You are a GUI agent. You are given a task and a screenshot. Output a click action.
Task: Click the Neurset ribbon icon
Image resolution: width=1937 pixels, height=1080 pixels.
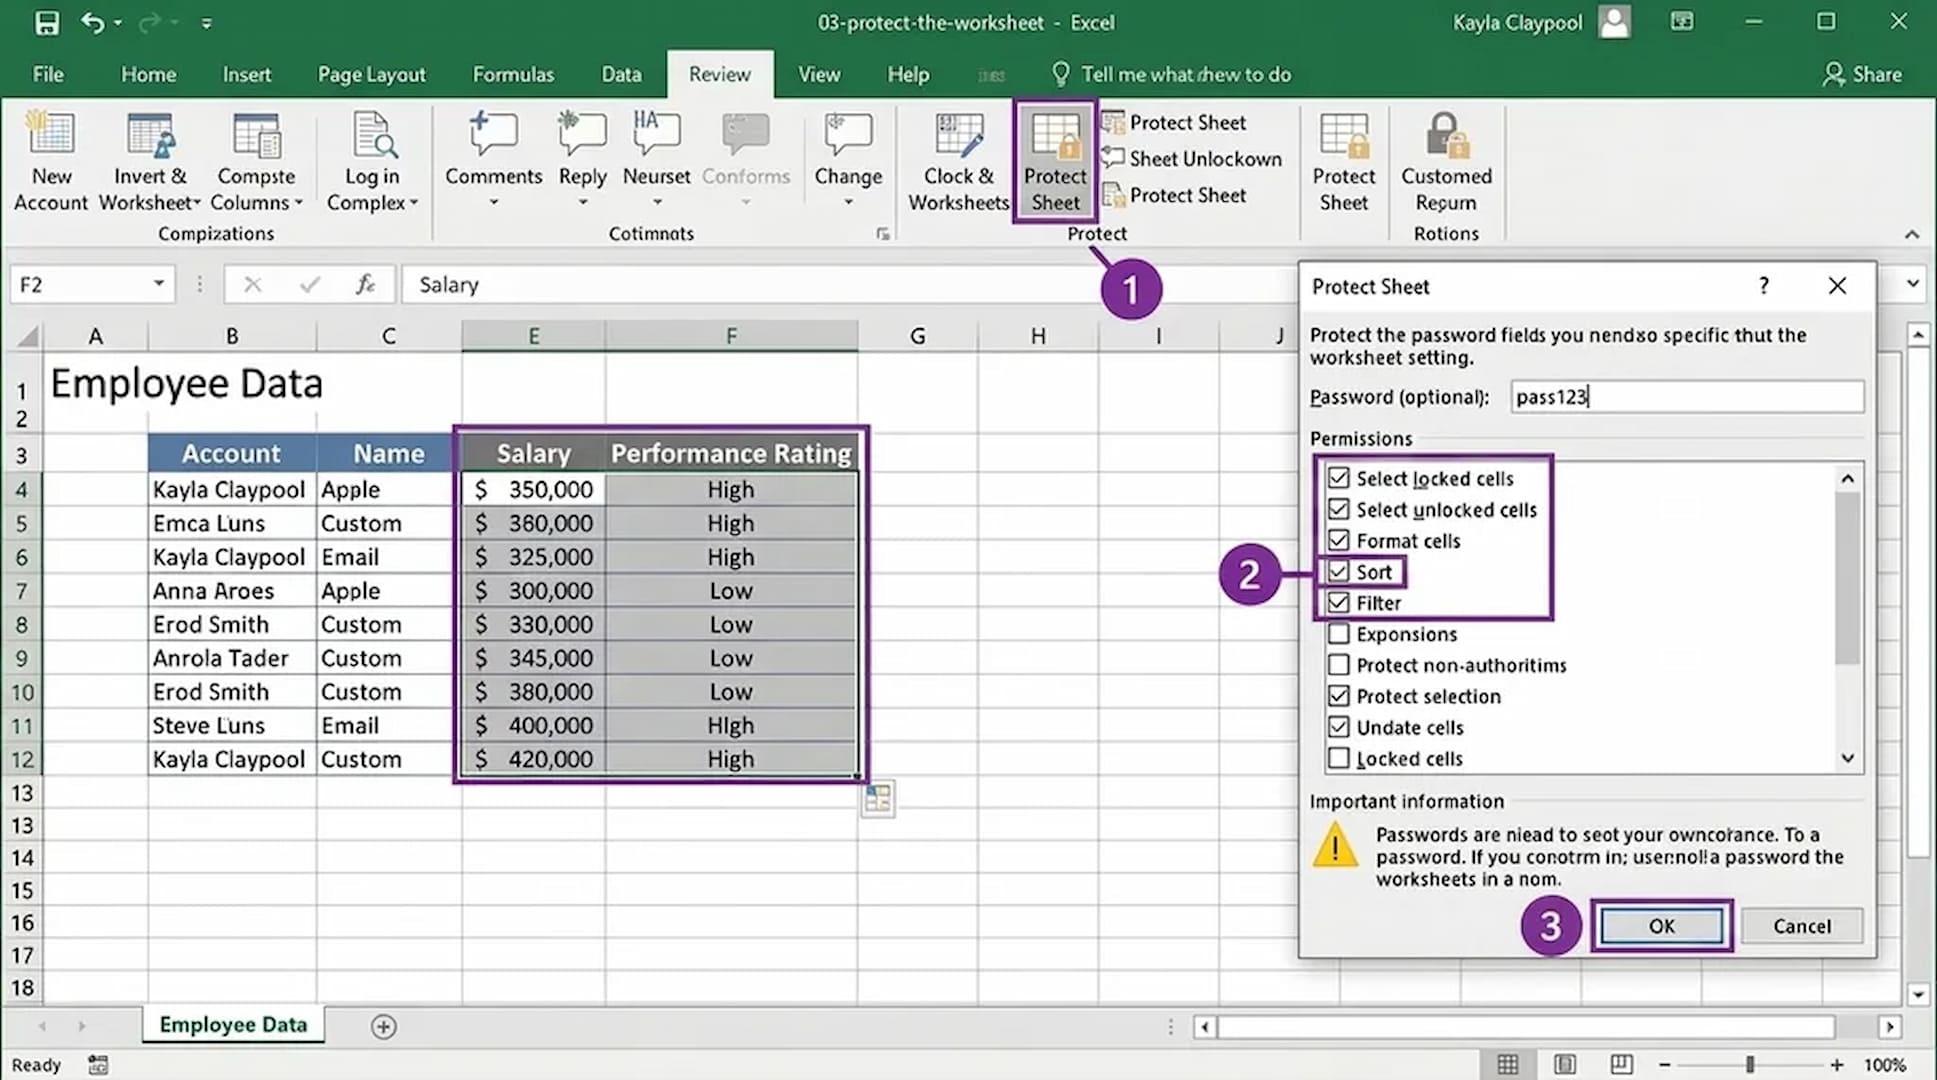pos(656,134)
